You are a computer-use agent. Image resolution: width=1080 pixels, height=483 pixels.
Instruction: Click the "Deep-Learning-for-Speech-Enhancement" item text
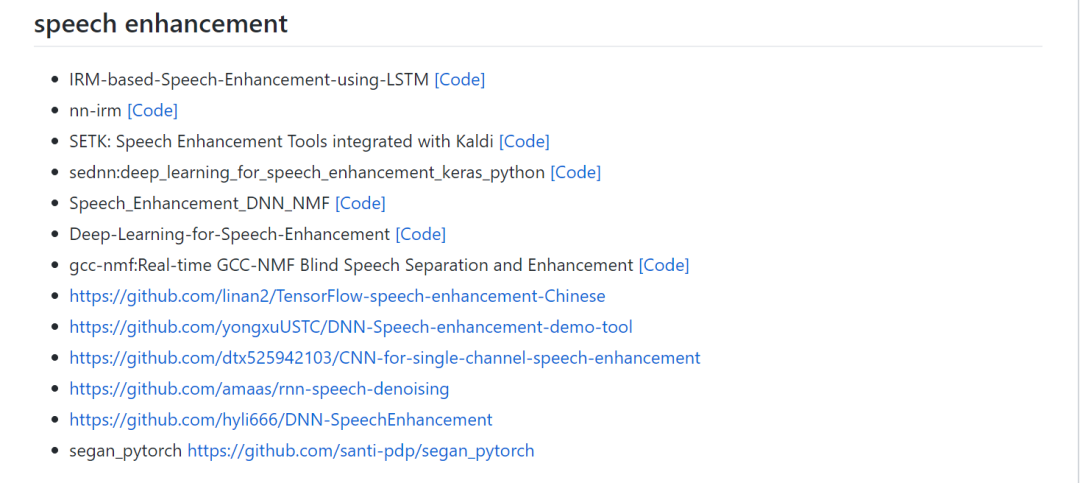pyautogui.click(x=229, y=234)
